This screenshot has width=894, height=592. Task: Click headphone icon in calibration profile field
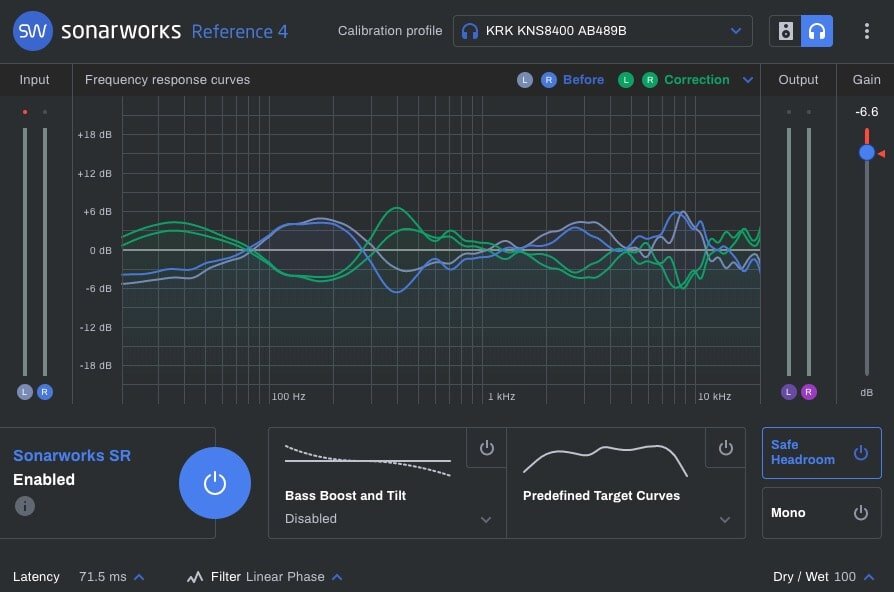pos(469,31)
